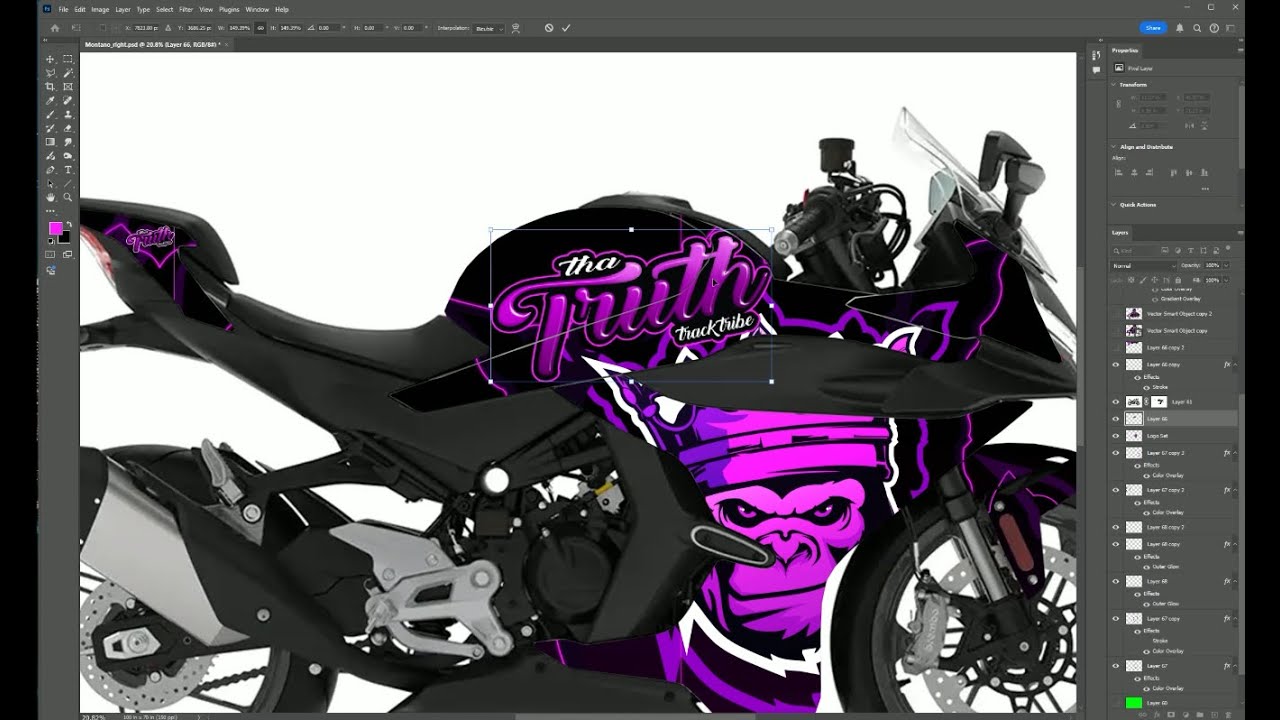The height and width of the screenshot is (720, 1280).
Task: Open the Interpolation dropdown in options bar
Action: pos(488,28)
